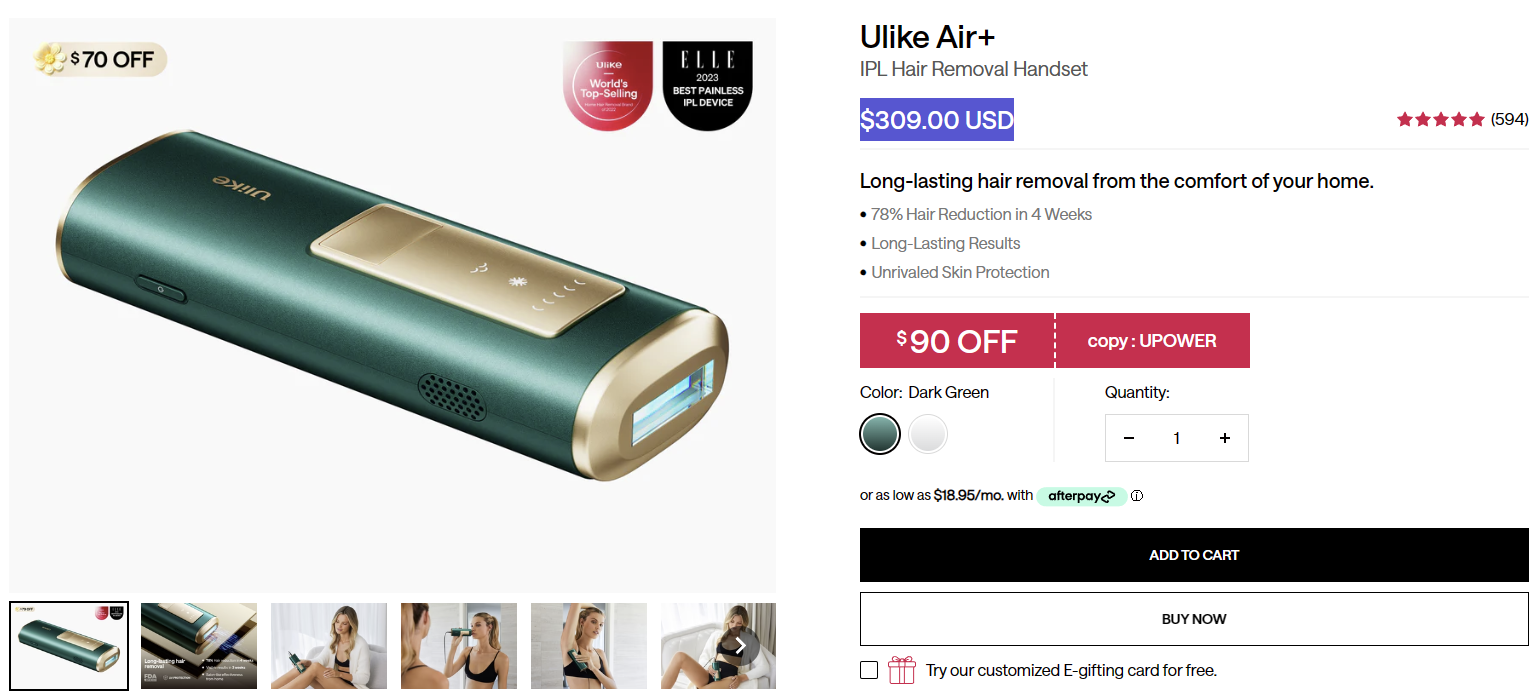Image resolution: width=1537 pixels, height=698 pixels.
Task: Click the ADD TO CART button
Action: (1194, 555)
